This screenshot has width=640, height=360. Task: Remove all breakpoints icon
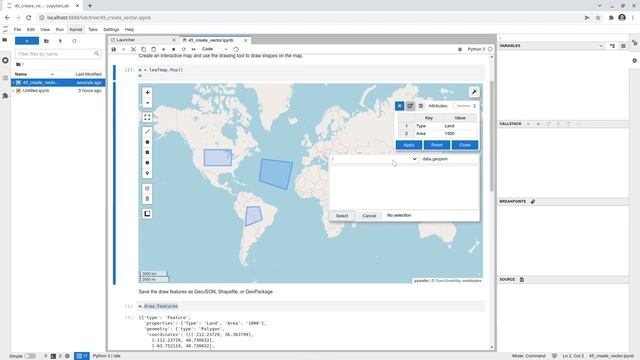[x=533, y=202]
